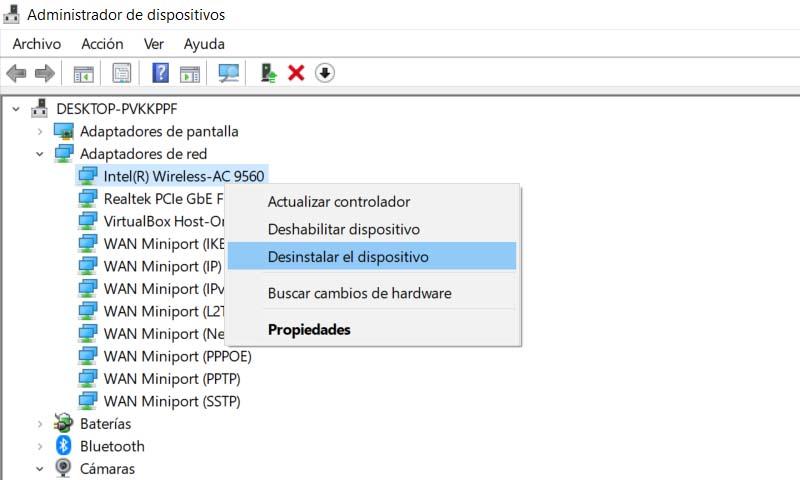Screen dimensions: 800x480
Task: Click the Bluetooth category icon
Action: click(x=64, y=446)
